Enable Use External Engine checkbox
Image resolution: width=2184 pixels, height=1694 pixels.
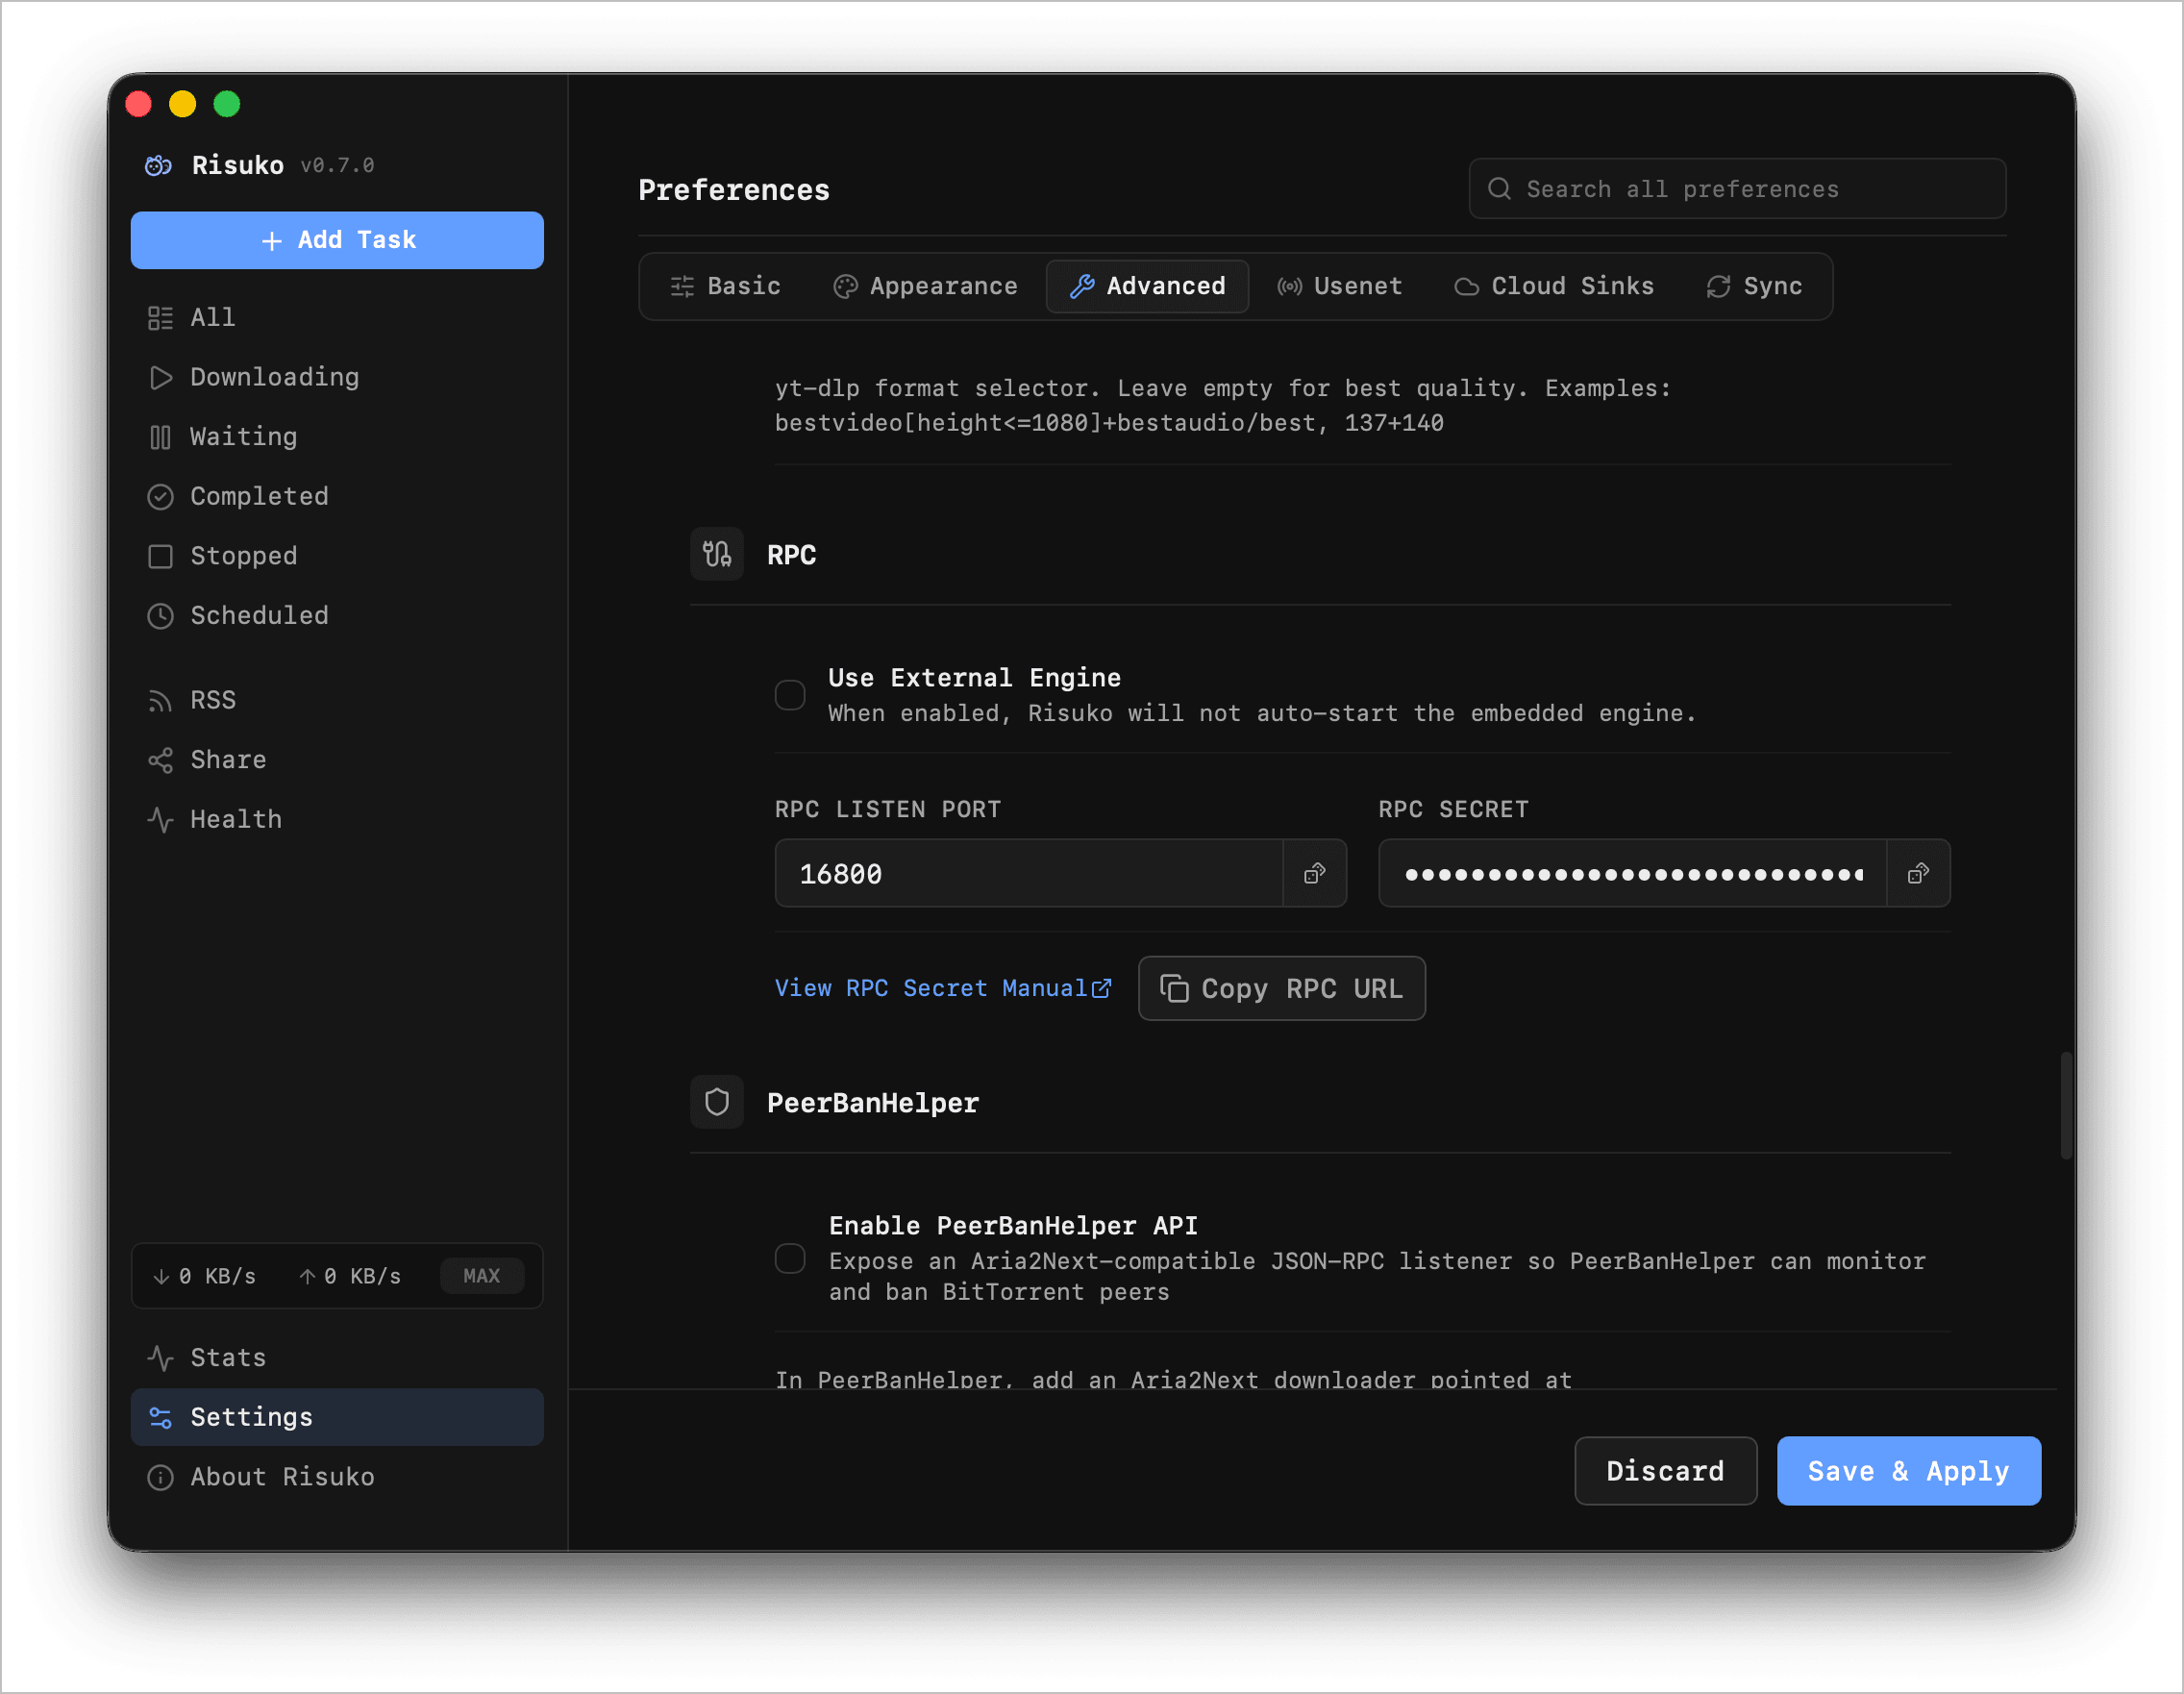[790, 695]
